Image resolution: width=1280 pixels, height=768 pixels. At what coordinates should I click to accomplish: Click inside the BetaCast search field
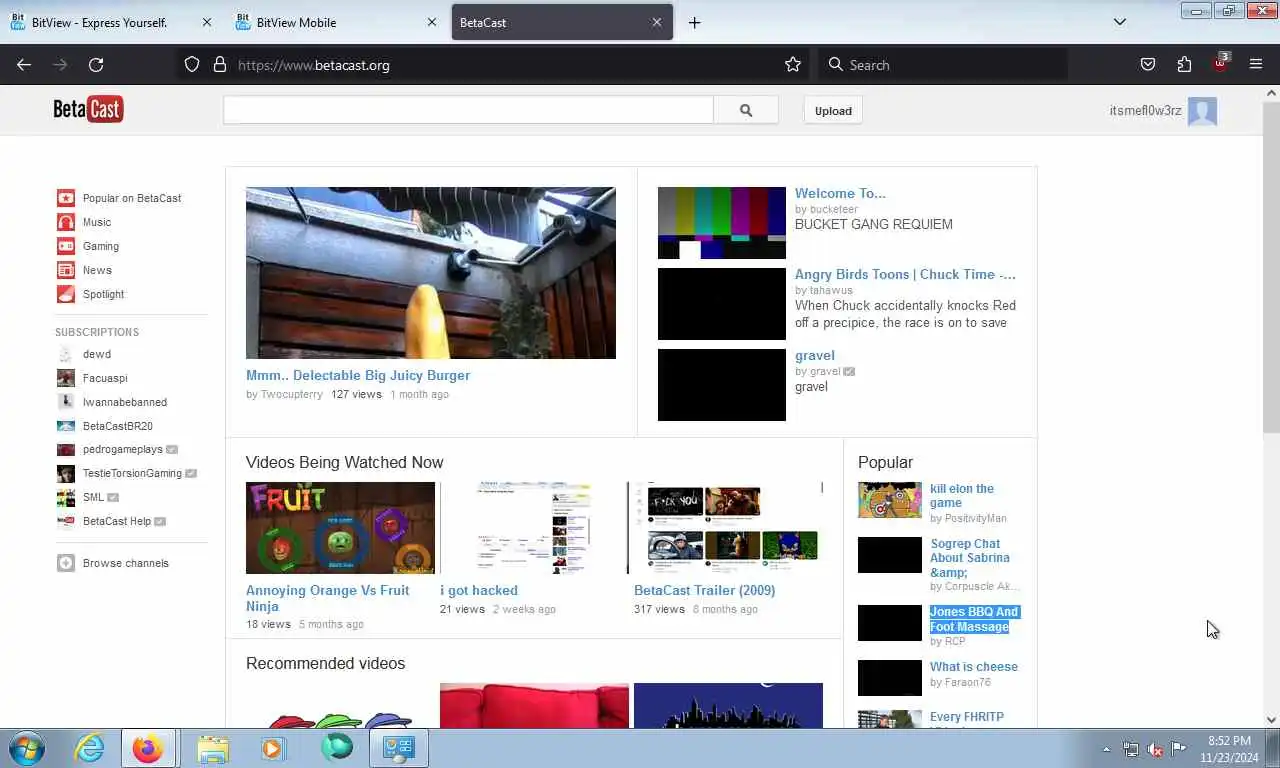click(x=468, y=110)
